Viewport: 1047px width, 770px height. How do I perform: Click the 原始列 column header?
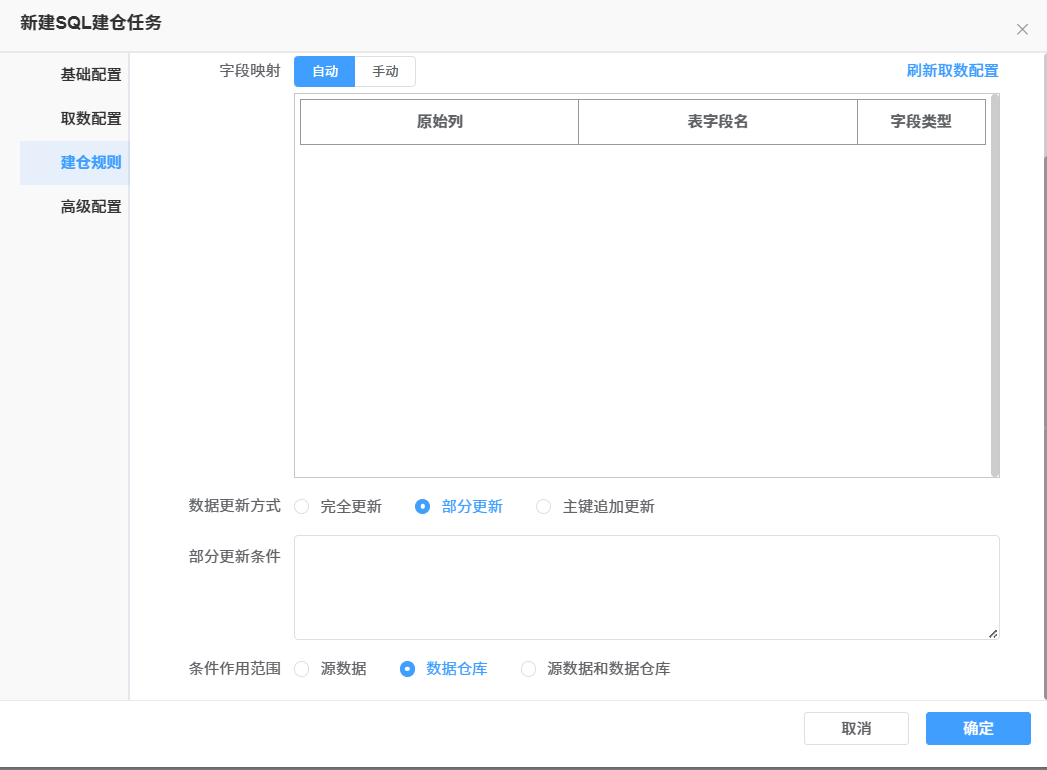coord(439,122)
